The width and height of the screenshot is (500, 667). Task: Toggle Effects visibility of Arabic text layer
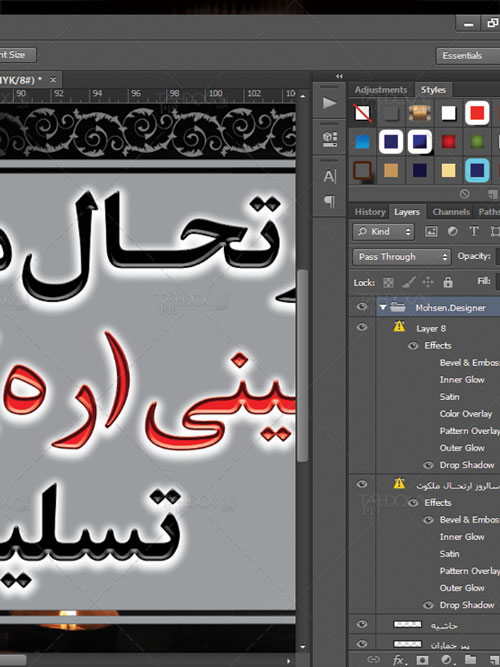(x=413, y=503)
